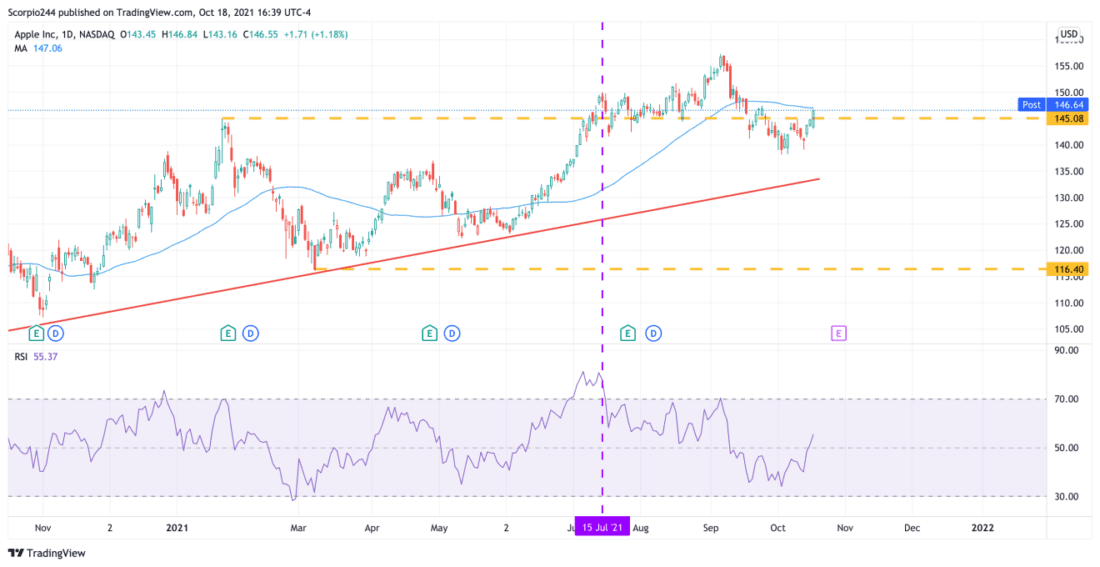1100x567 pixels.
Task: Click the TradingView logo
Action: tap(47, 553)
